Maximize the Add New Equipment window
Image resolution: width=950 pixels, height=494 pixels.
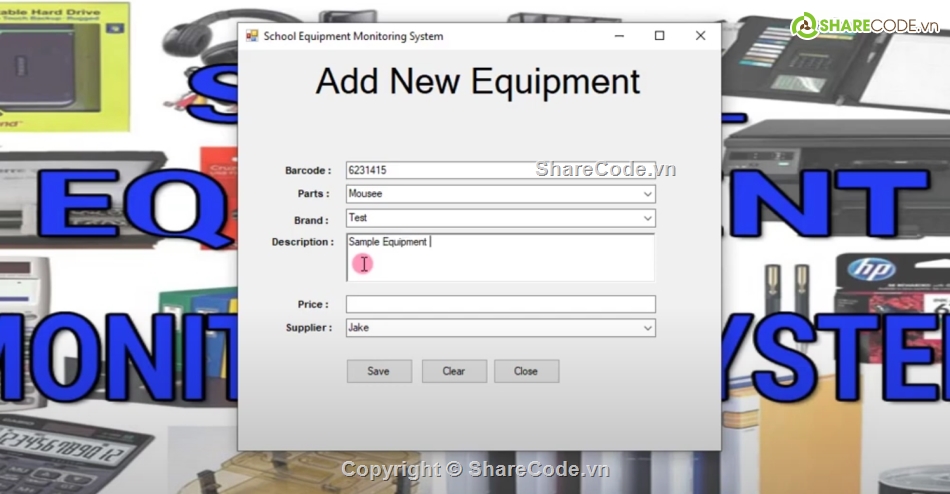(x=659, y=36)
